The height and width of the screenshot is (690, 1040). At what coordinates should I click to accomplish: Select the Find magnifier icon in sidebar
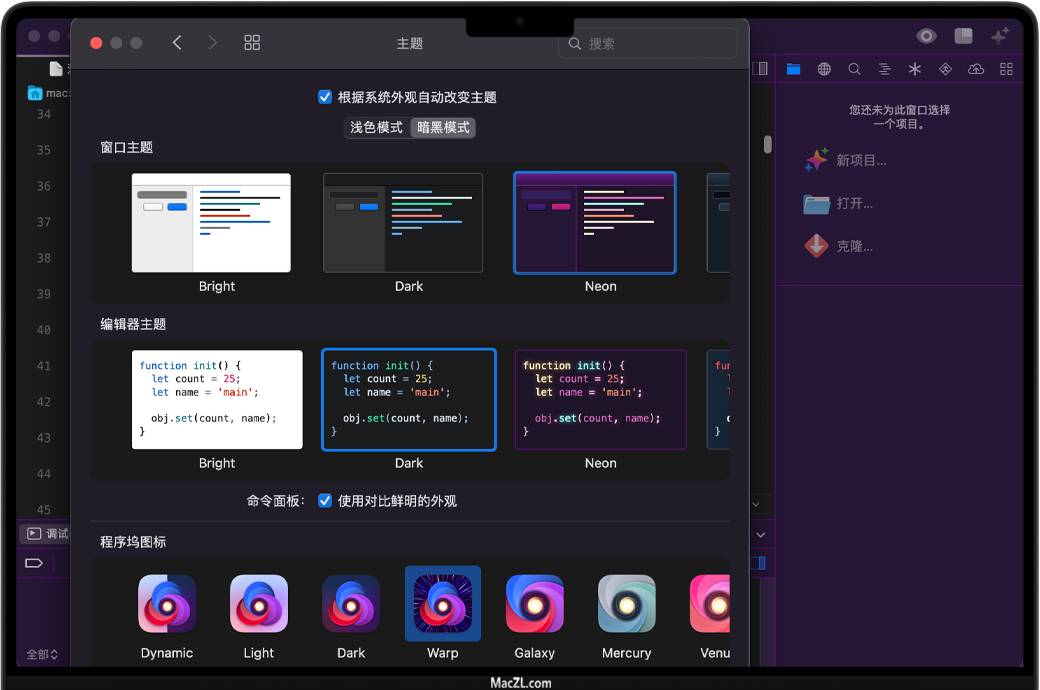point(854,69)
